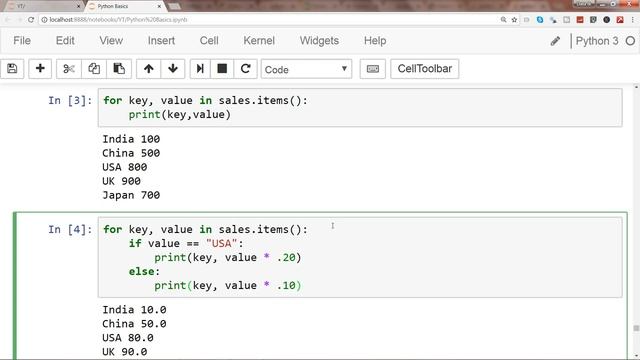This screenshot has width=640, height=360.
Task: Click the notebook scrollbar up arrow
Action: 636,87
